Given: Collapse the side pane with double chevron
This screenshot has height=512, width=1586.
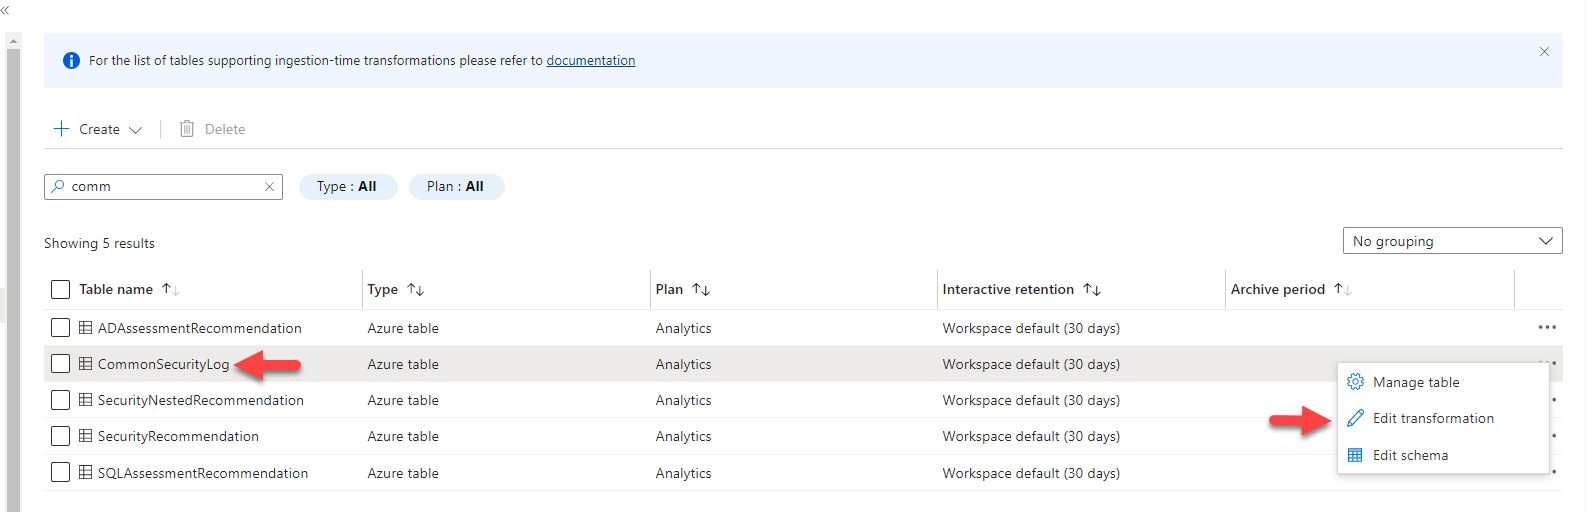Looking at the screenshot, I should [5, 10].
